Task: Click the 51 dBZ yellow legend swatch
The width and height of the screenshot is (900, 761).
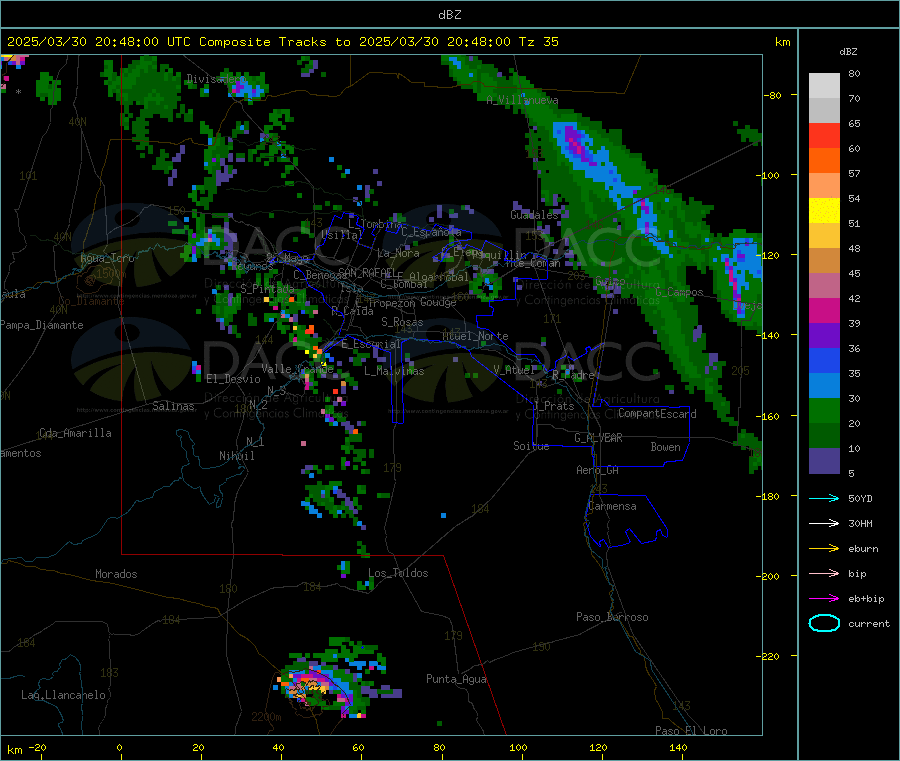Action: (824, 211)
